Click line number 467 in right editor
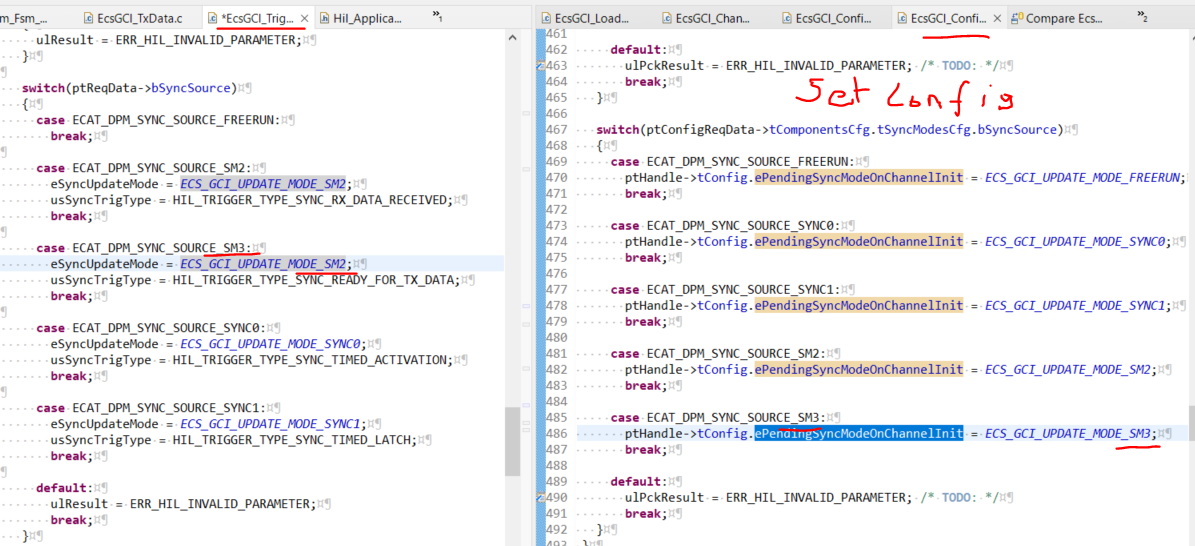 point(557,130)
